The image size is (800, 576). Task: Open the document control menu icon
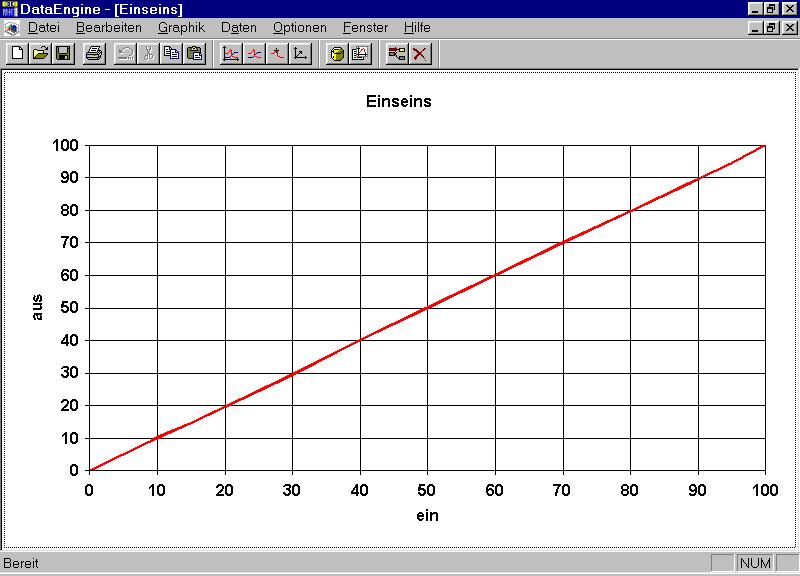coord(11,28)
